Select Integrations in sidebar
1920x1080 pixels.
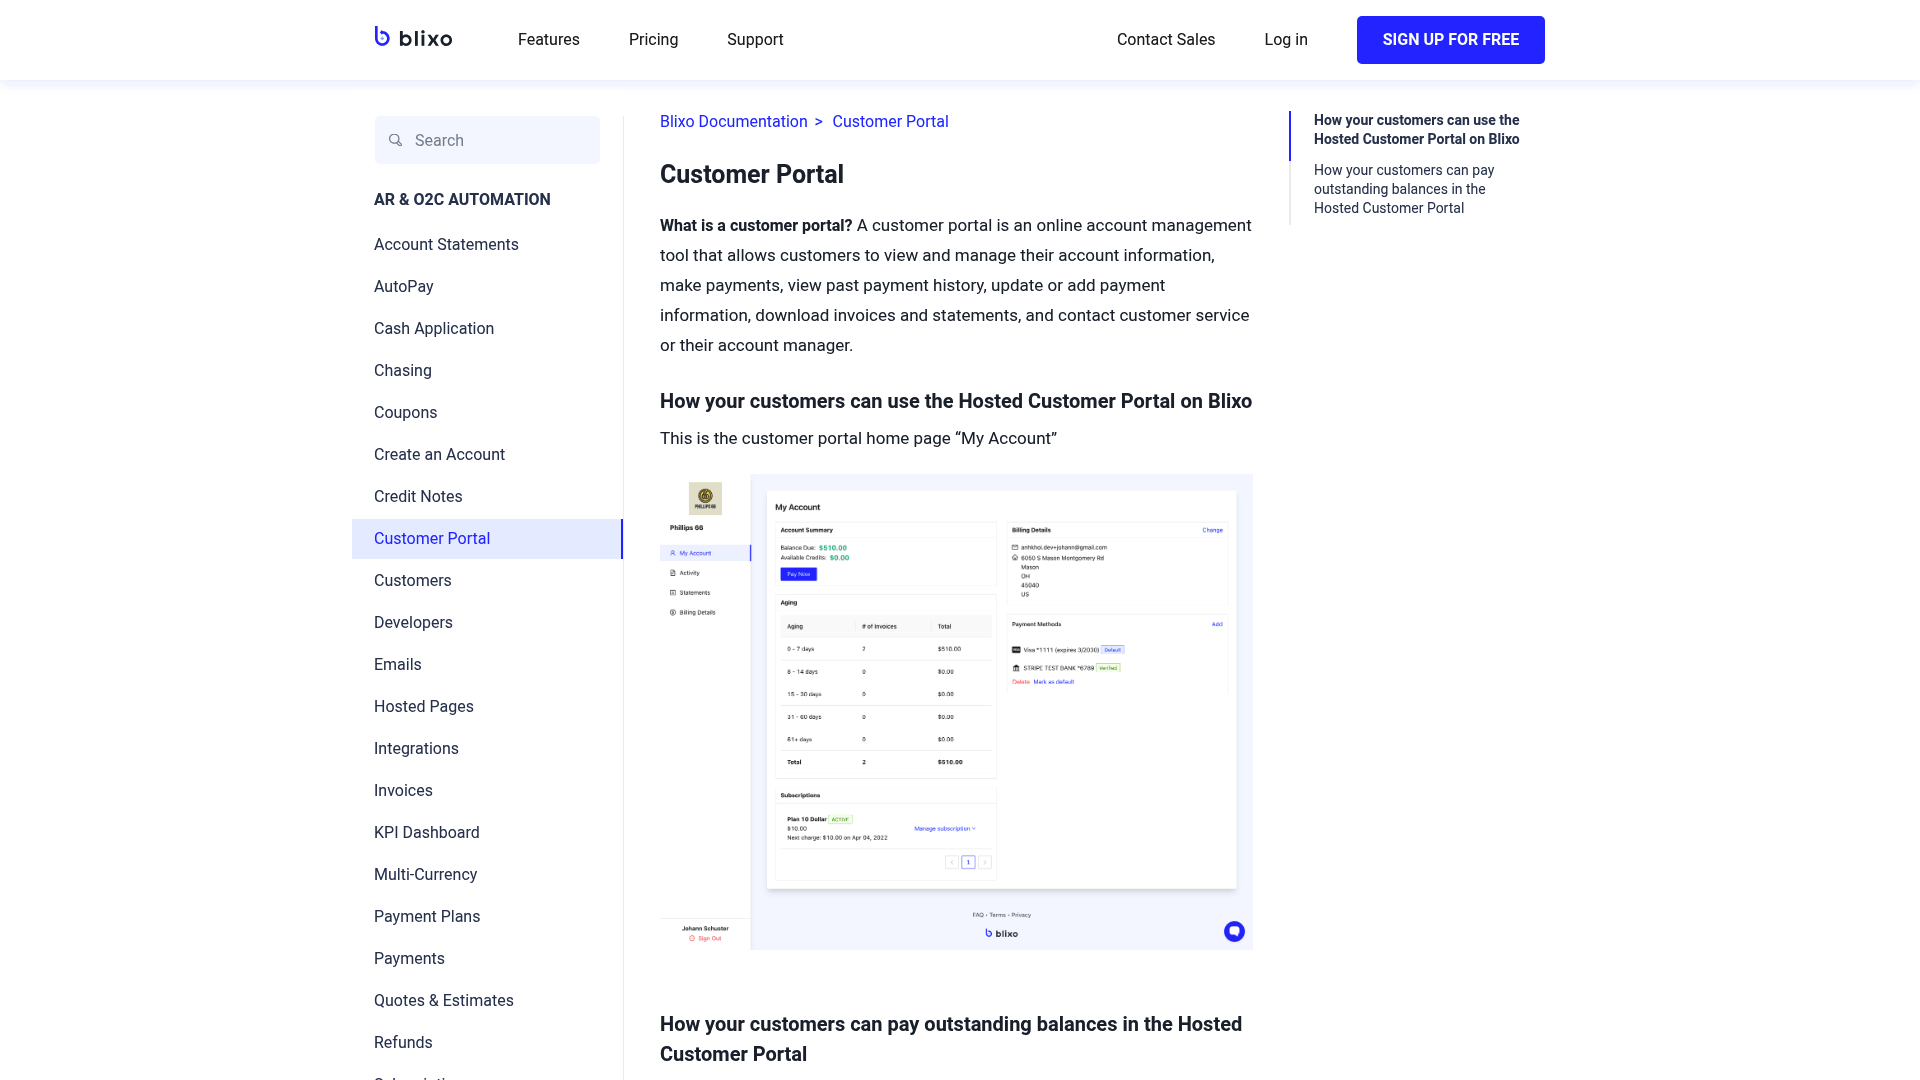pyautogui.click(x=416, y=749)
